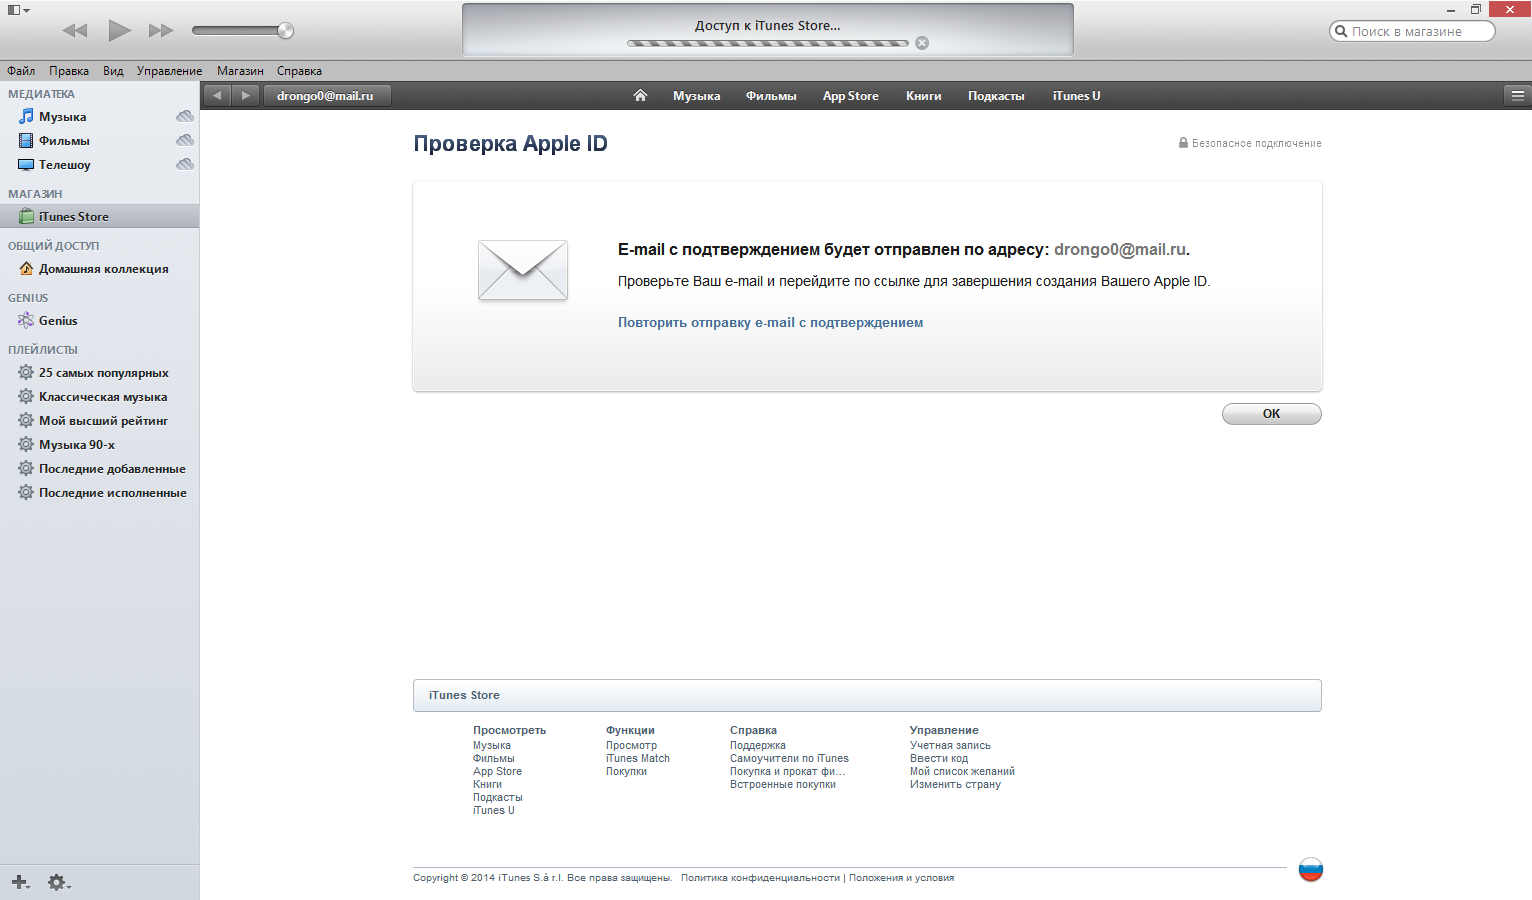Open footer link Покупки under Функции
The height and width of the screenshot is (900, 1532).
(x=626, y=772)
